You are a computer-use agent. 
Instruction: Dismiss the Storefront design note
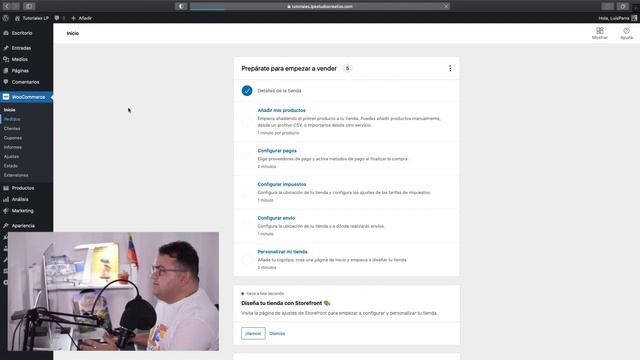click(x=277, y=333)
